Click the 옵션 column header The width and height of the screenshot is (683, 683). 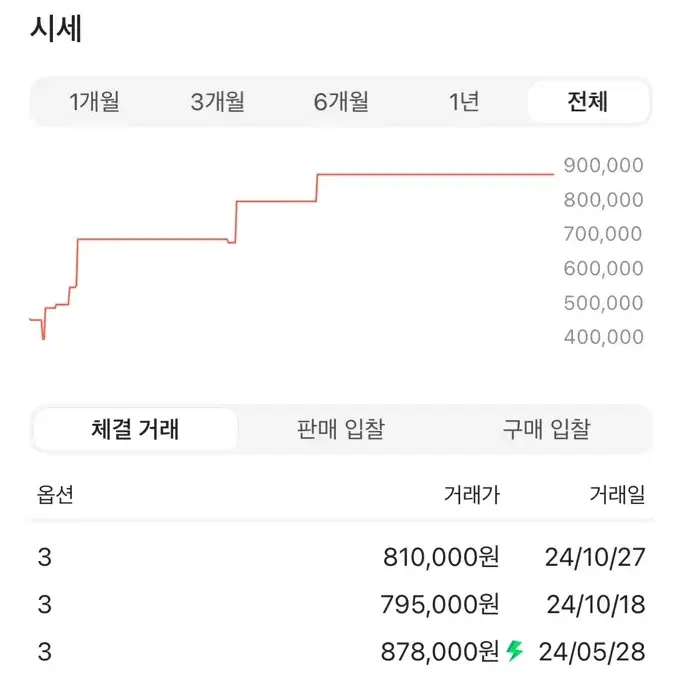pyautogui.click(x=55, y=495)
